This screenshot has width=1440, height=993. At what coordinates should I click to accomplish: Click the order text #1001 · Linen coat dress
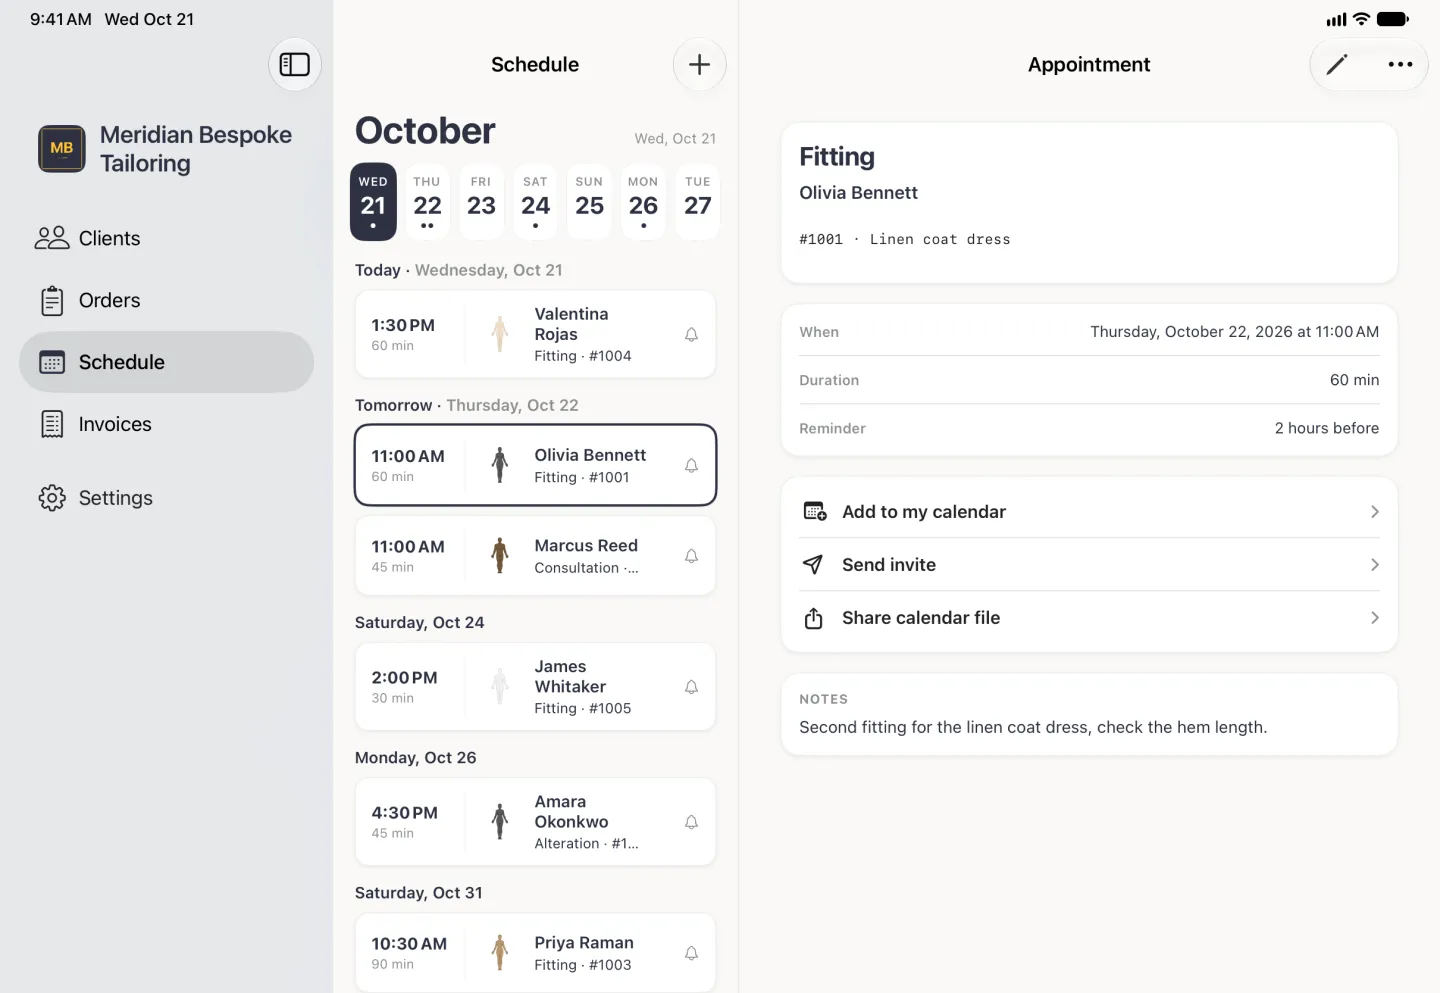[905, 240]
